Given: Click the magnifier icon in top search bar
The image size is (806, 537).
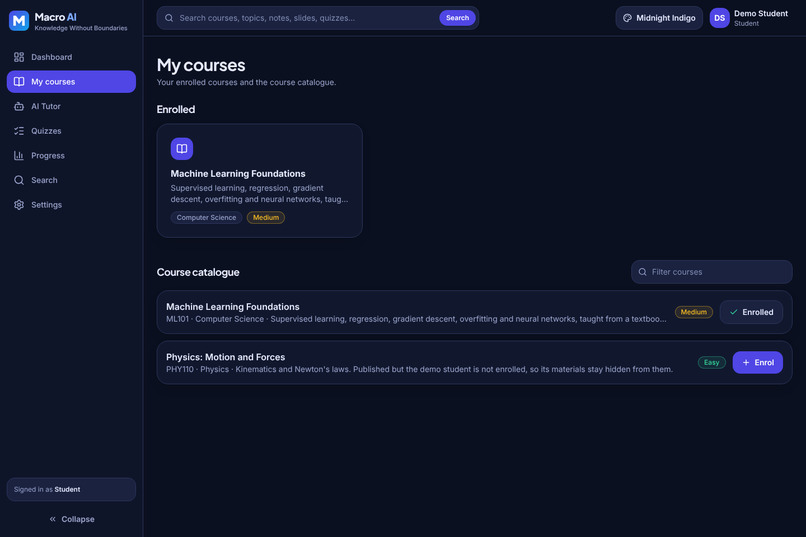Looking at the screenshot, I should click(169, 18).
